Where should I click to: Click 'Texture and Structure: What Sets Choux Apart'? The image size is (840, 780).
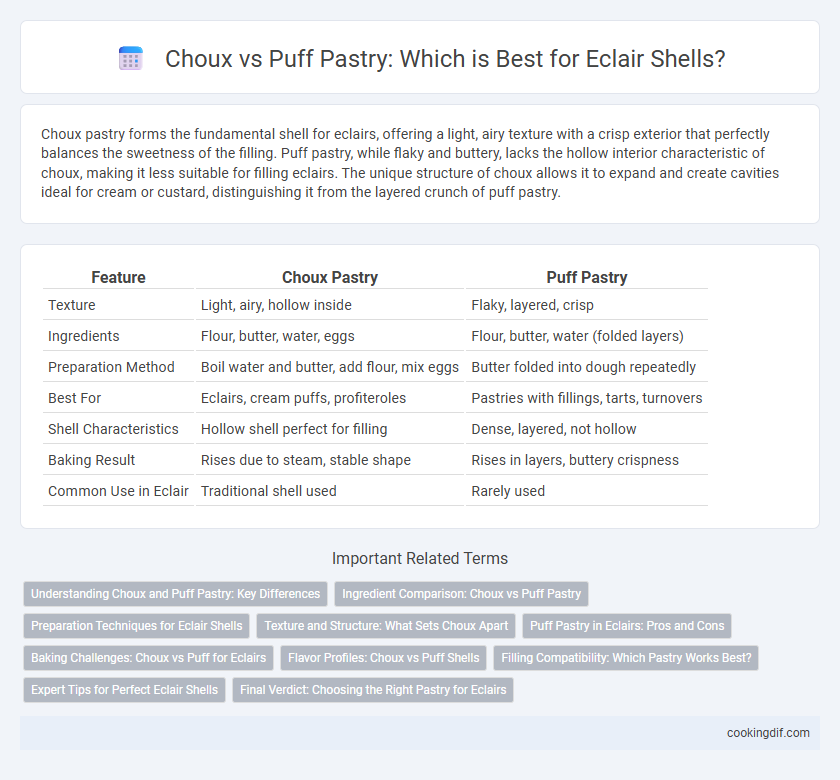[386, 626]
